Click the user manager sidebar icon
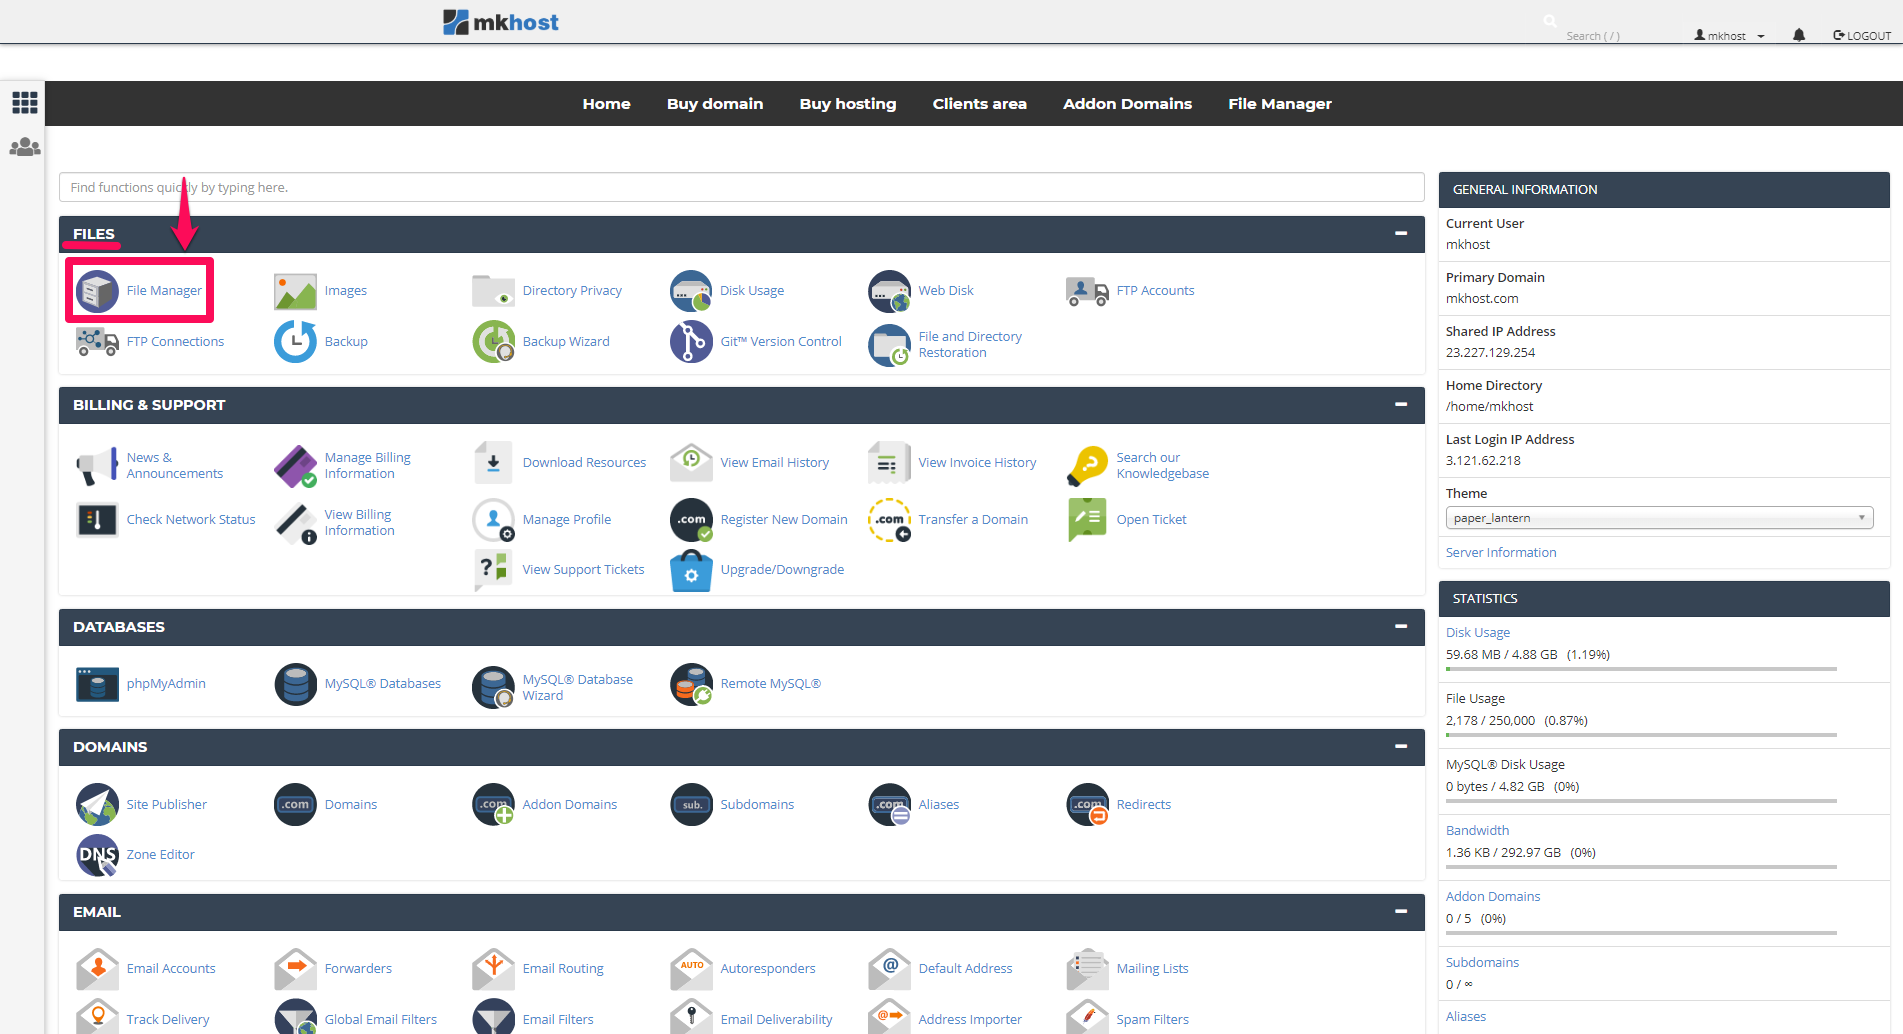 (24, 147)
